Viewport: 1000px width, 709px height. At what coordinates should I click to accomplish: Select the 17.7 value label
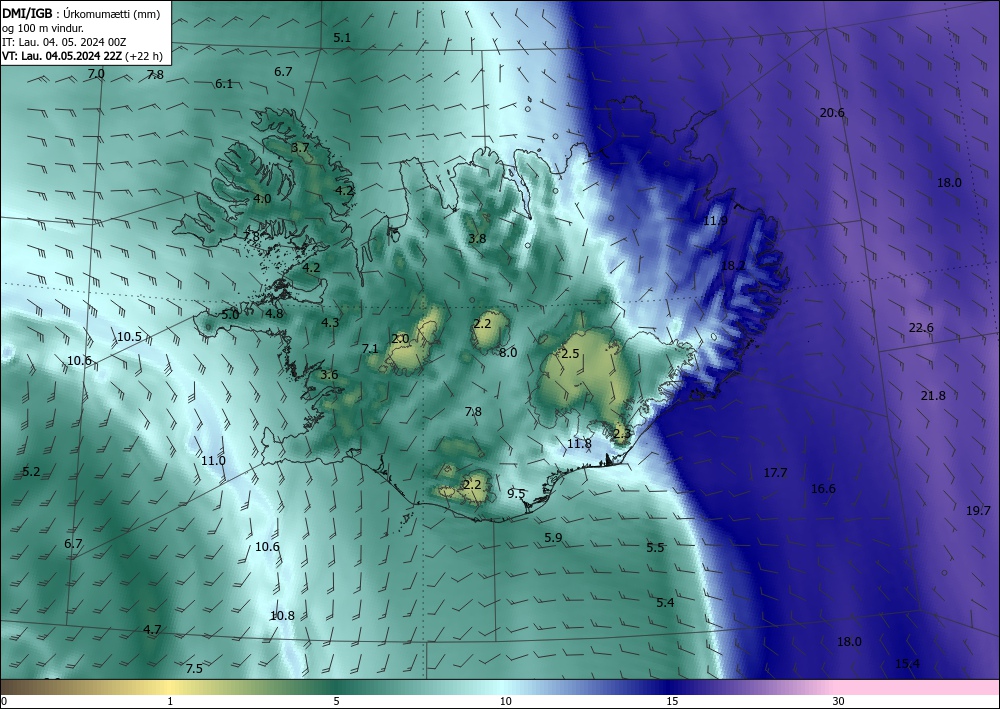pyautogui.click(x=776, y=472)
